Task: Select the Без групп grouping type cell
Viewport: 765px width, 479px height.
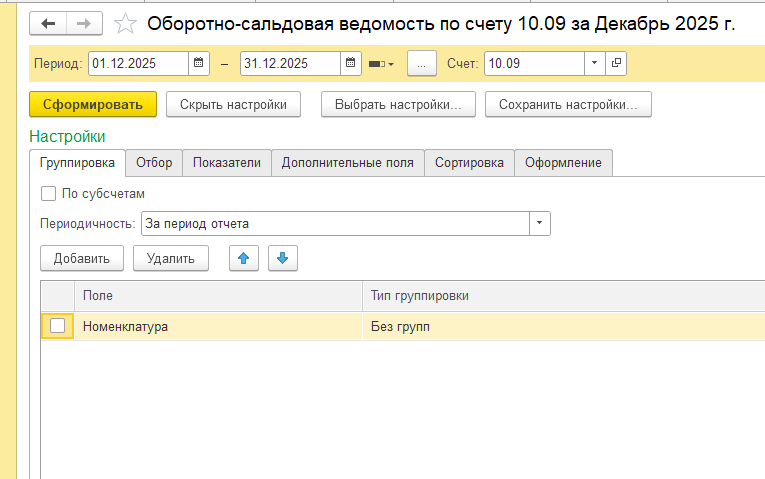Action: (560, 326)
